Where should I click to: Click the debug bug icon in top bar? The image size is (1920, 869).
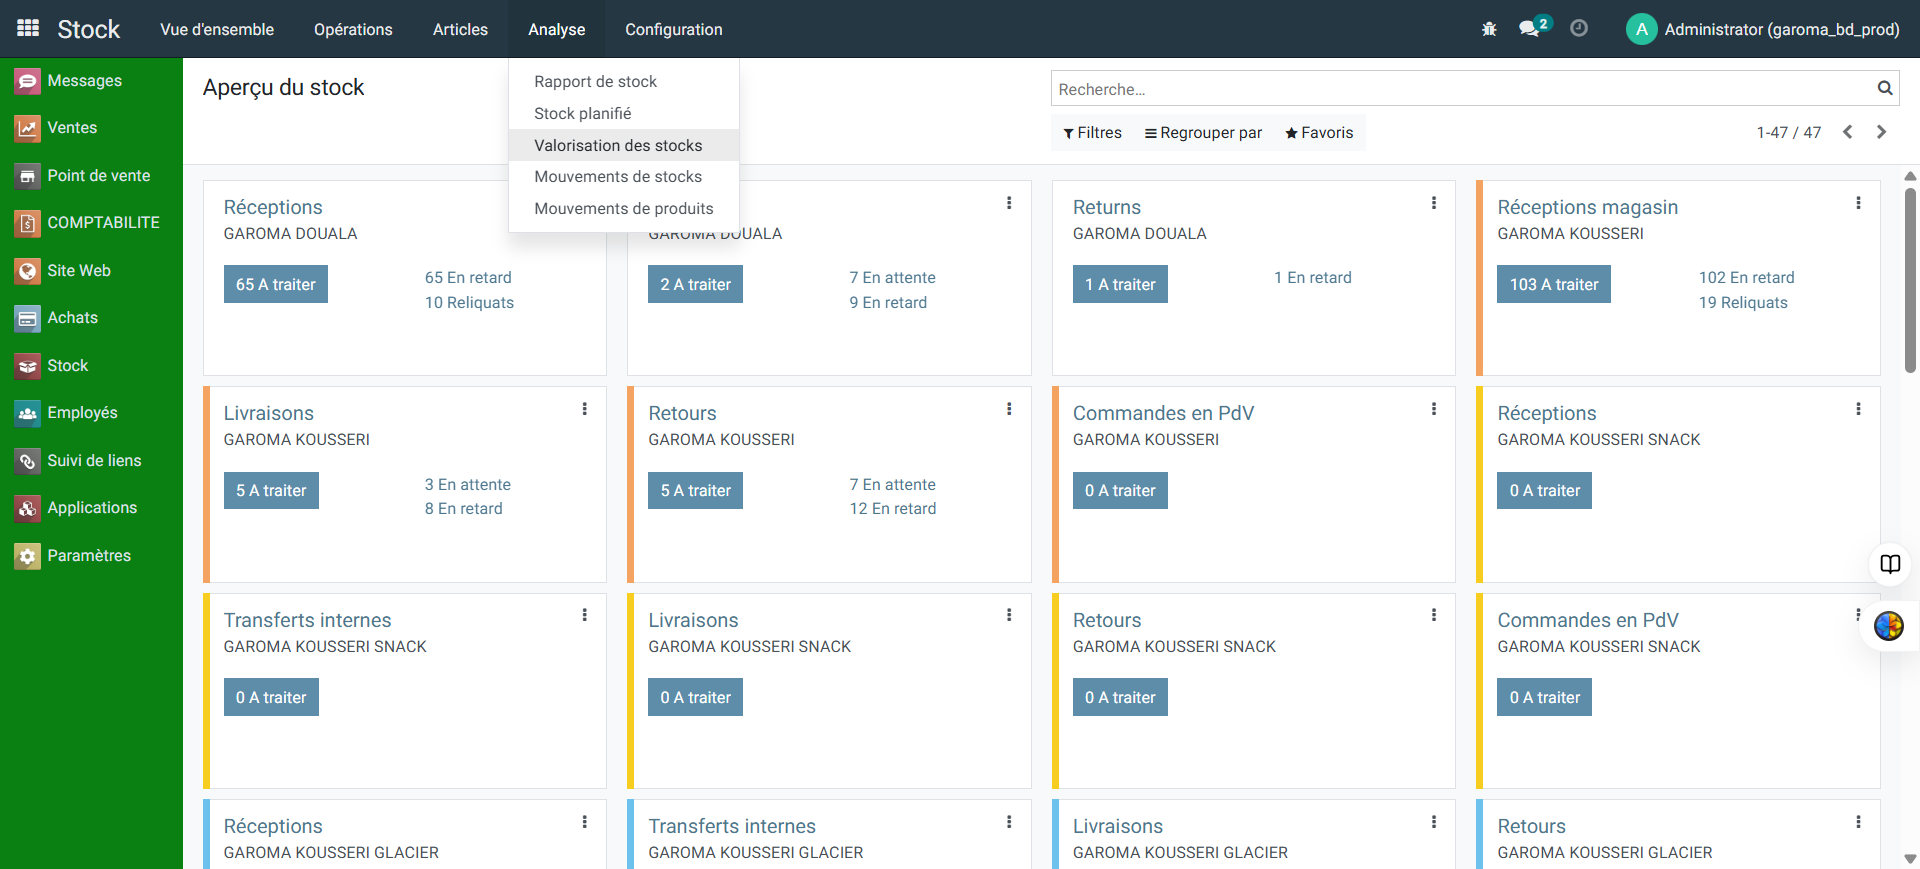[1489, 29]
